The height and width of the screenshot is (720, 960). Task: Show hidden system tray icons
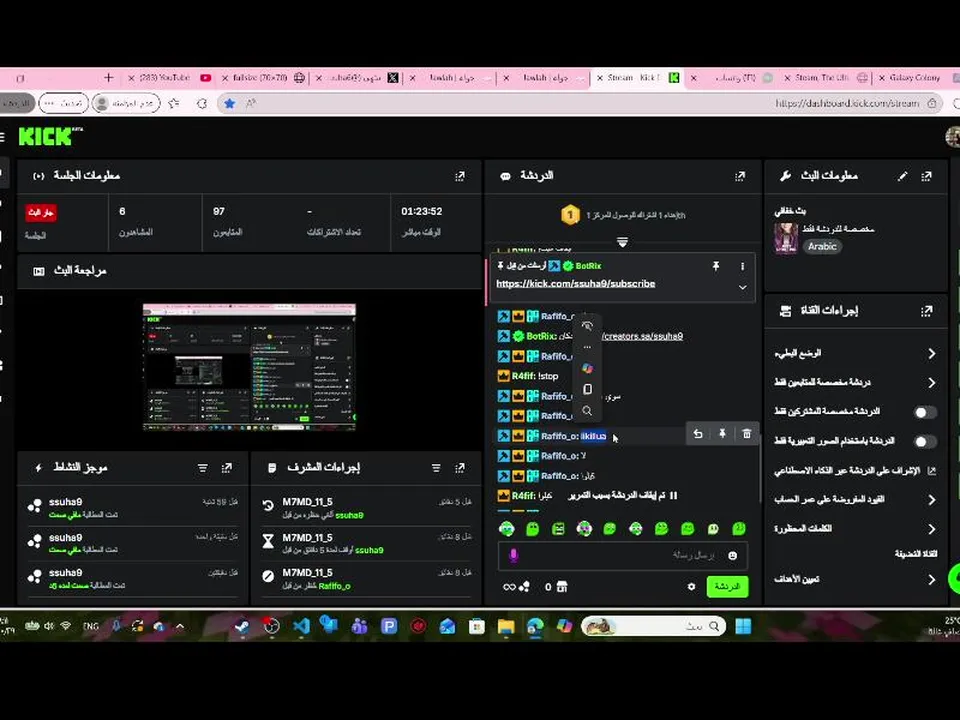click(x=180, y=626)
